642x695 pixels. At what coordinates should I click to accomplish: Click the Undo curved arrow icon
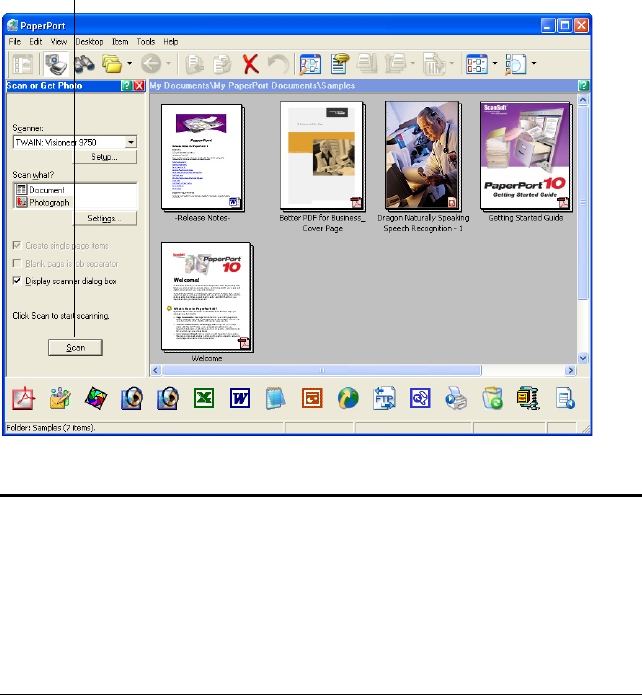click(278, 64)
